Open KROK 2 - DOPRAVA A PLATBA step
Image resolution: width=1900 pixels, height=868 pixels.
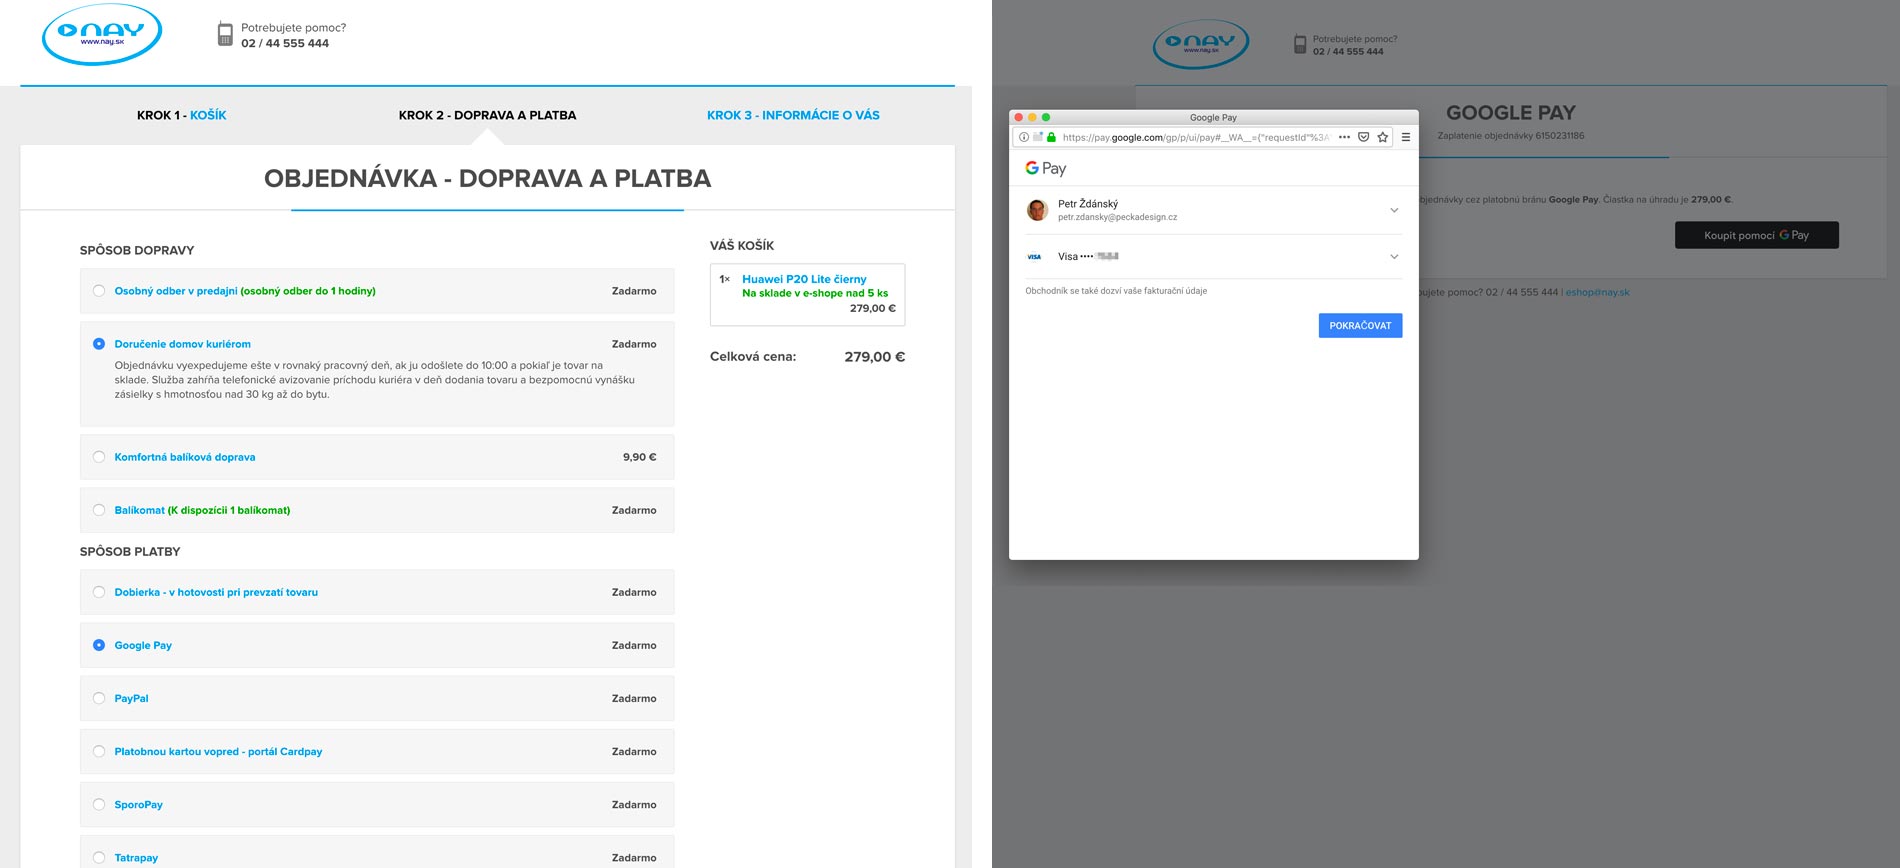[x=487, y=115]
